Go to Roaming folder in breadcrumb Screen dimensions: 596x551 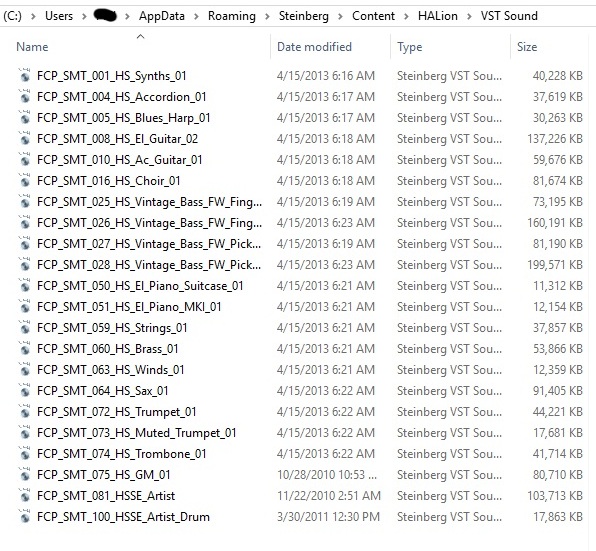[232, 16]
